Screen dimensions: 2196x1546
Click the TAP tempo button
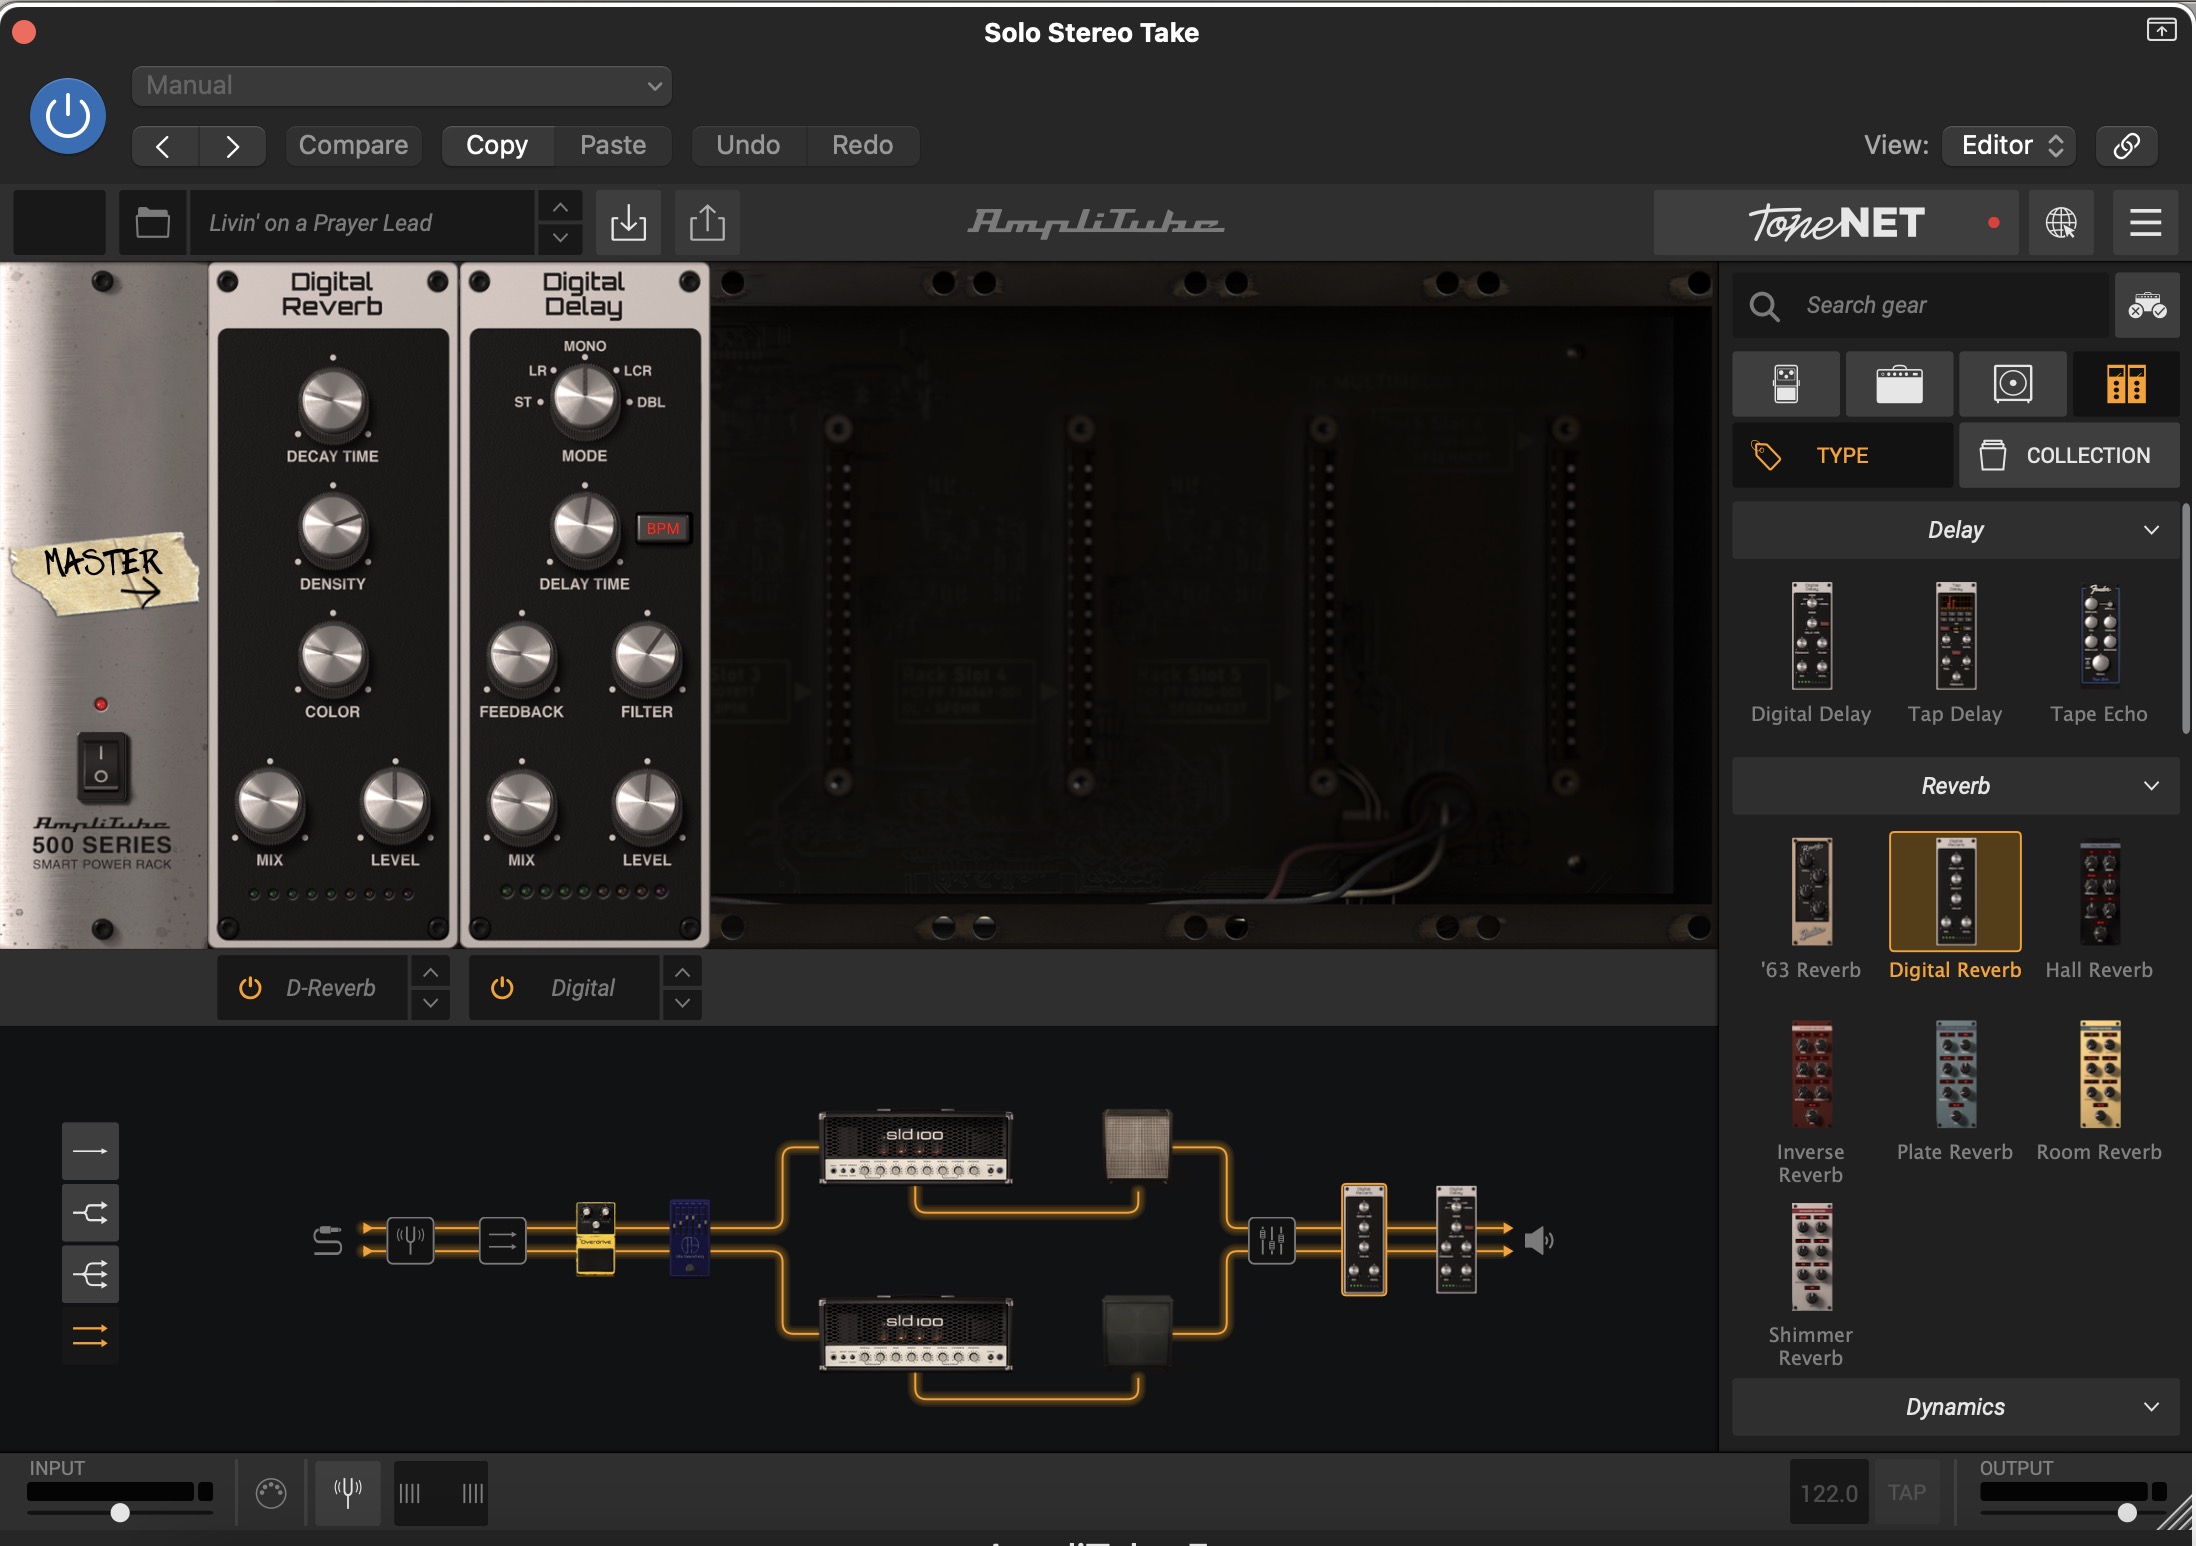pyautogui.click(x=1906, y=1493)
